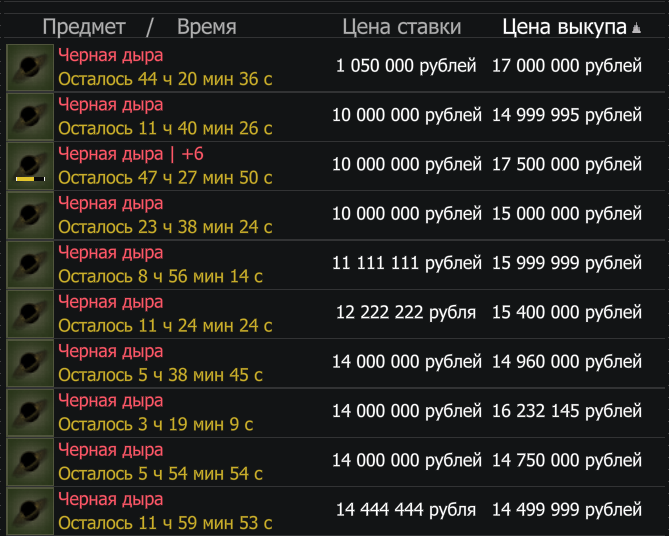669x536 pixels.
Task: Click the item icon of the 17 000 000 buyout lot
Action: 30,67
